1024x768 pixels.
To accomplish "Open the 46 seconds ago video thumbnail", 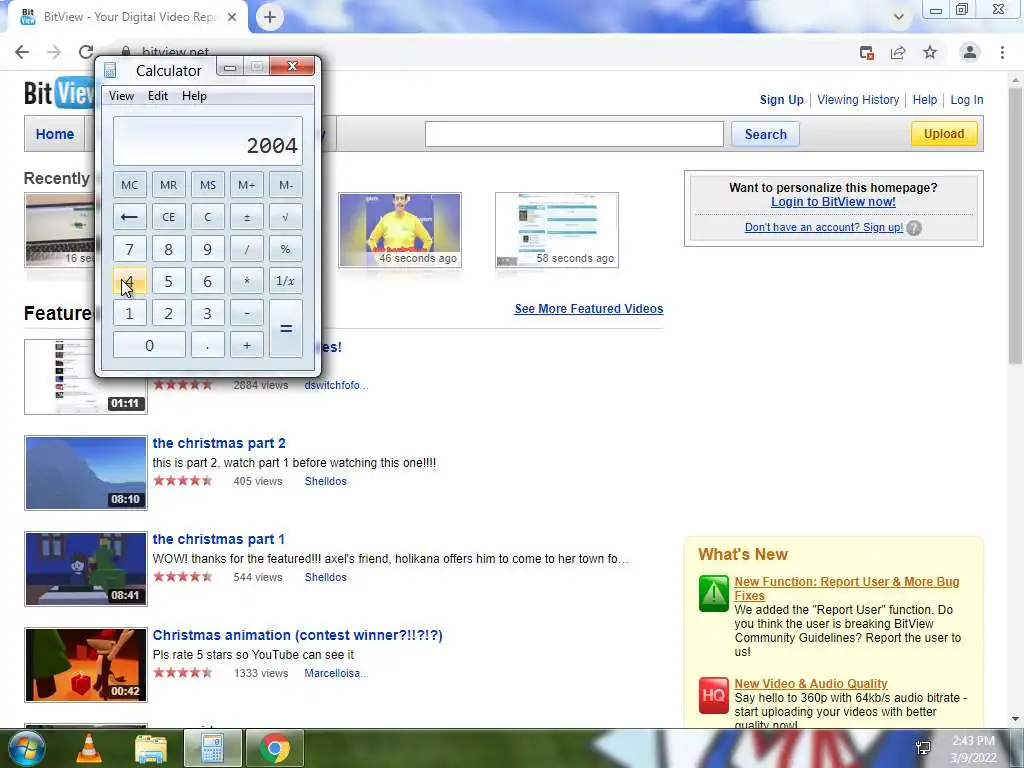I will pyautogui.click(x=400, y=230).
